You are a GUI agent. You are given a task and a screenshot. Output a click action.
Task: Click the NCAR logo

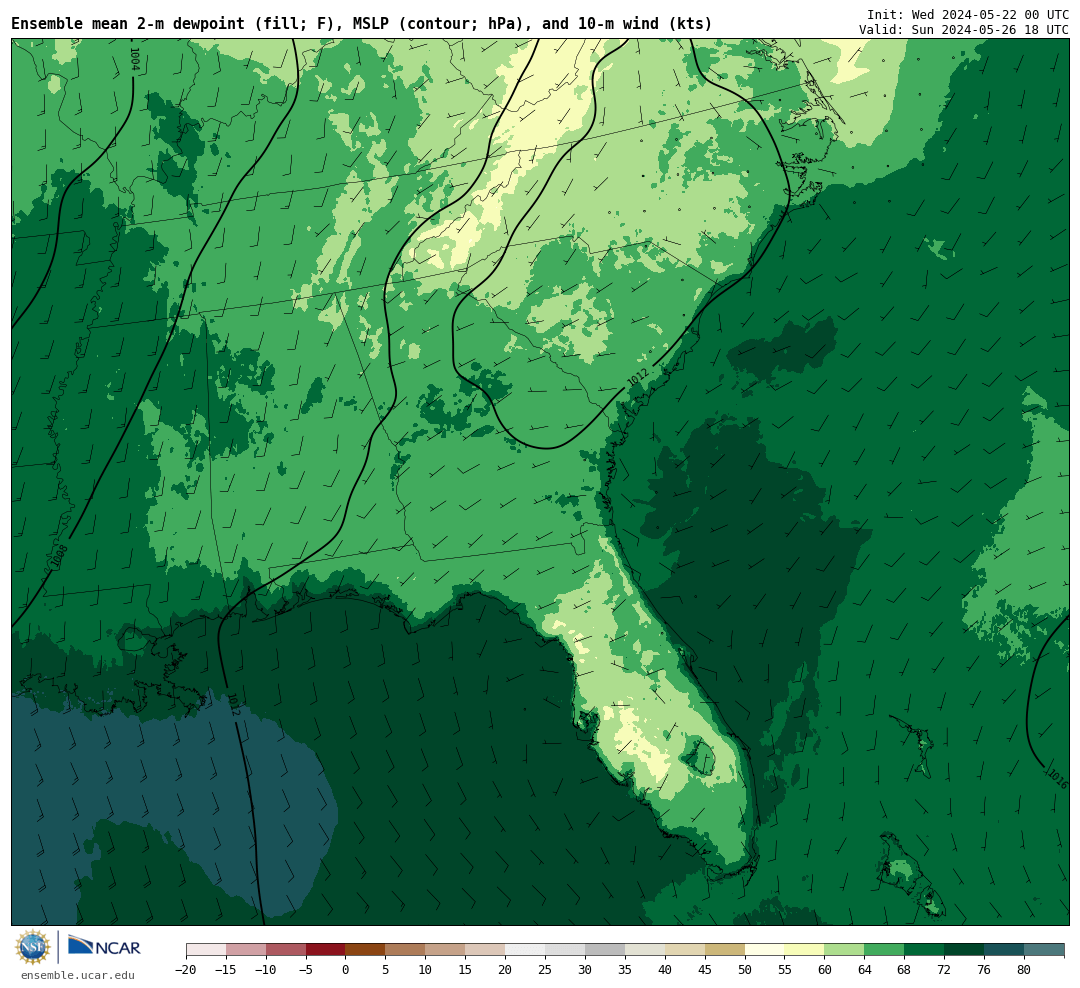(104, 947)
